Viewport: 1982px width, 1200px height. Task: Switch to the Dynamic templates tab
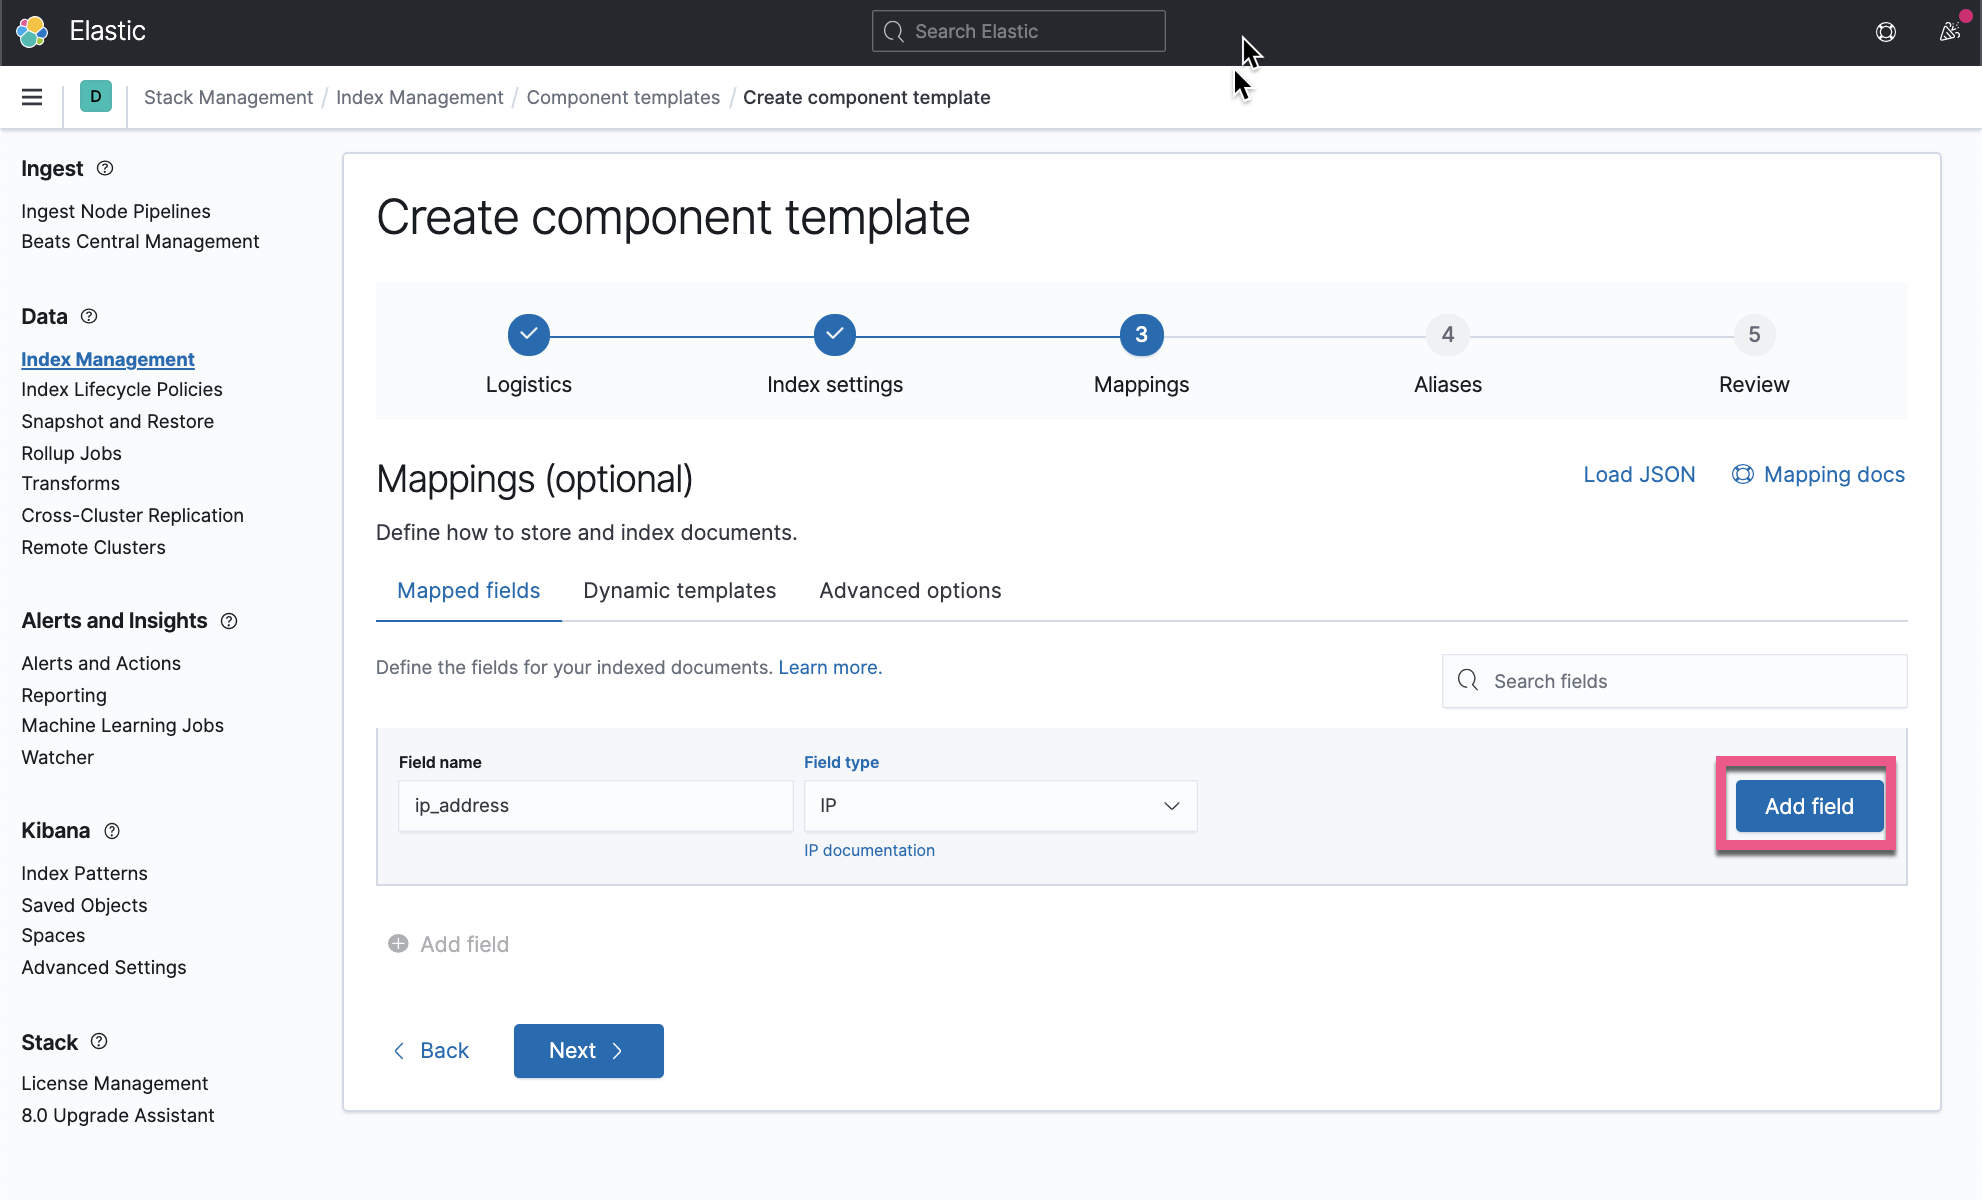[679, 590]
